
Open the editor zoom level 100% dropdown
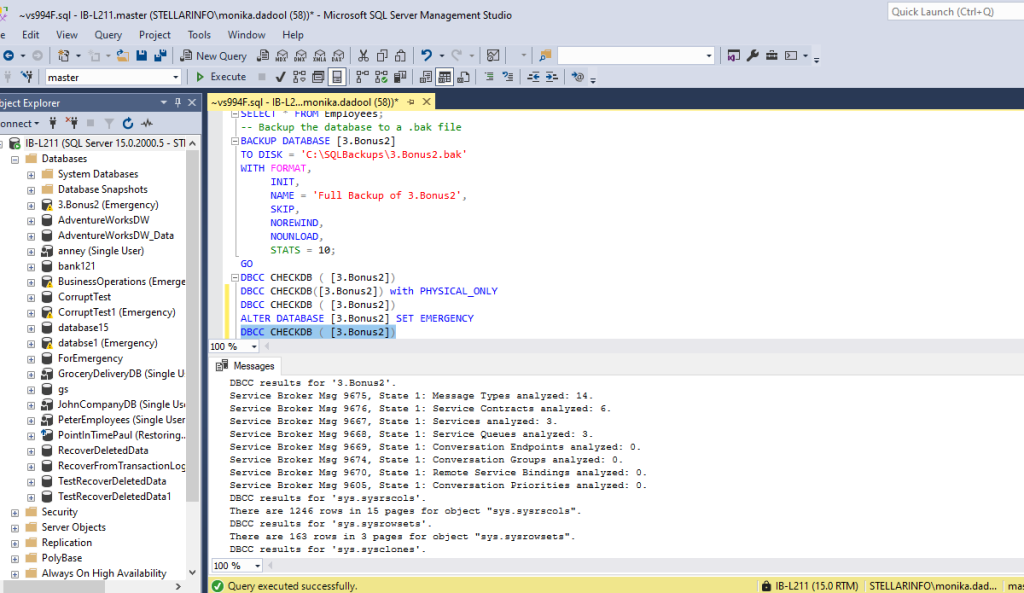(234, 346)
